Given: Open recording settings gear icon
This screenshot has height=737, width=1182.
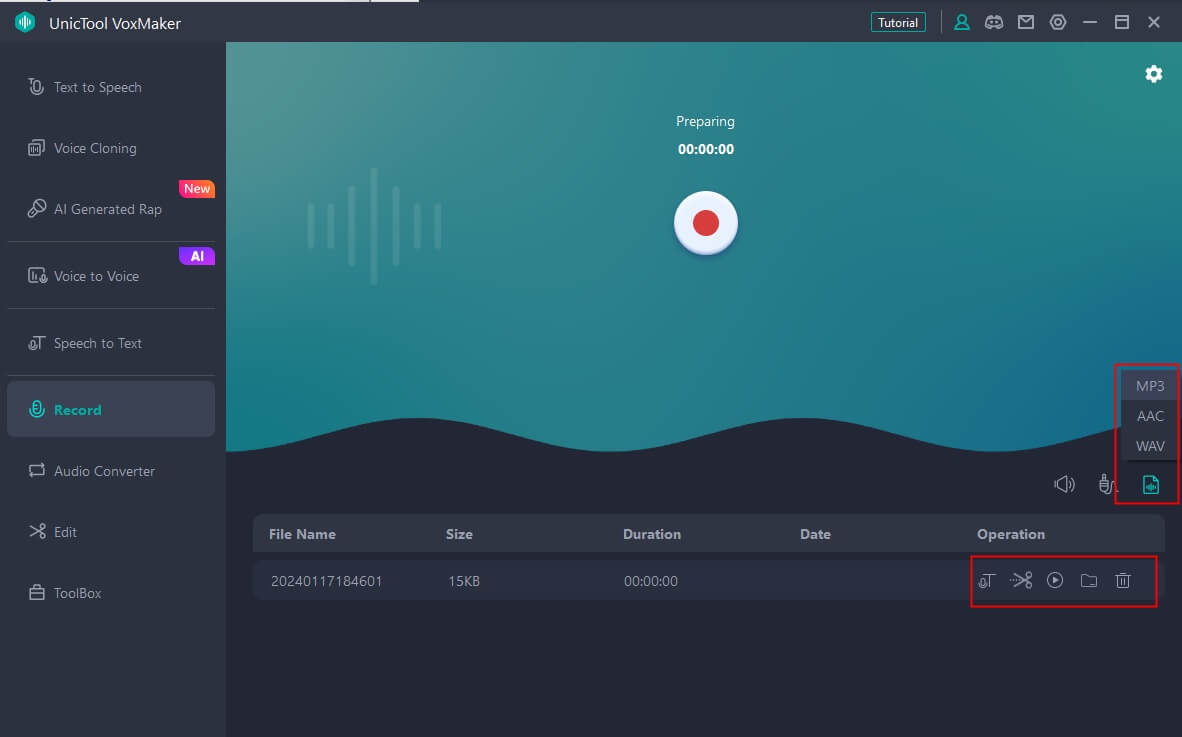Looking at the screenshot, I should pyautogui.click(x=1153, y=74).
